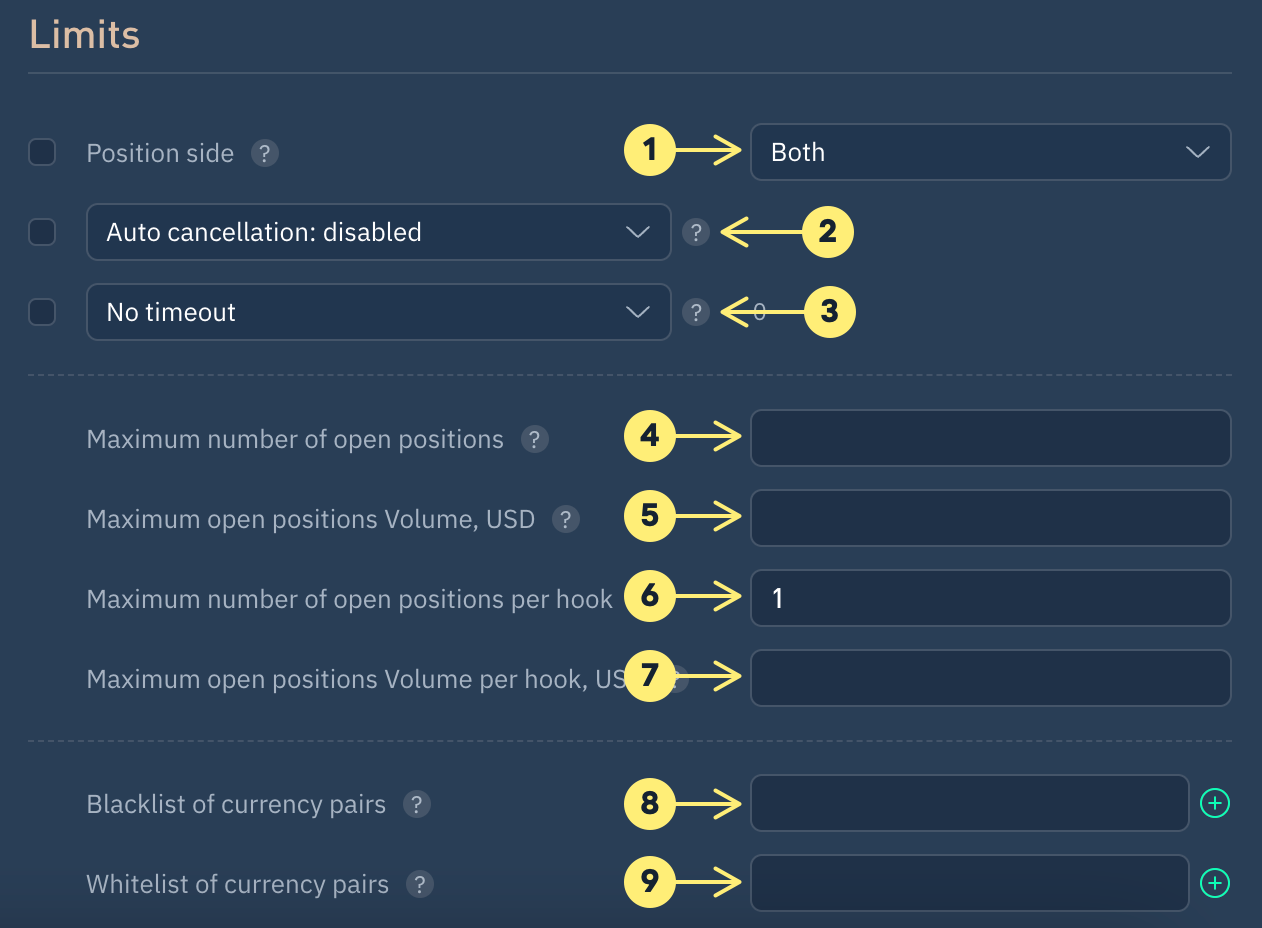Open the Position side 'Both' dropdown
The image size is (1262, 928).
pyautogui.click(x=990, y=152)
